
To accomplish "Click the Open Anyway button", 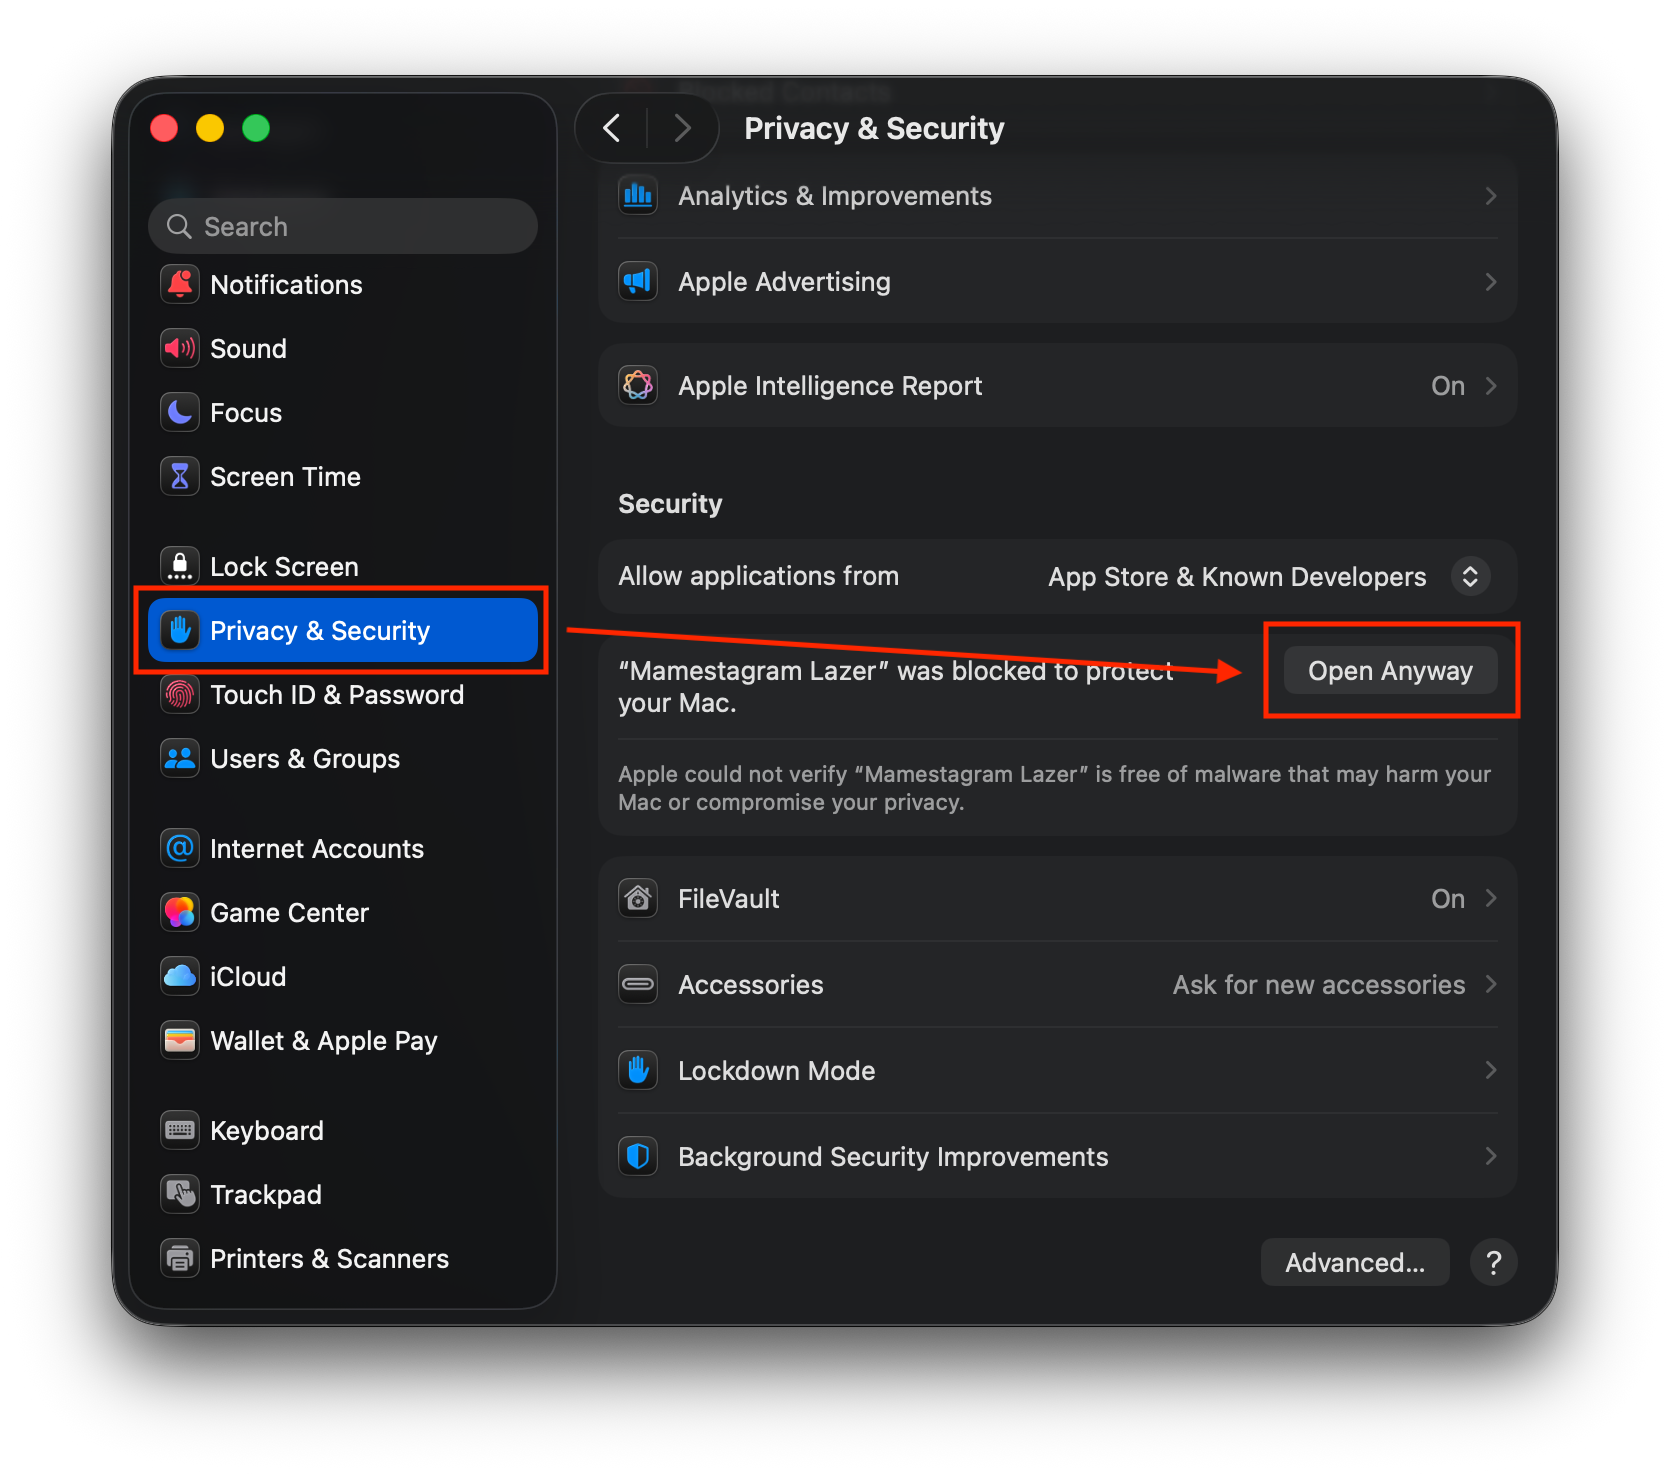I will point(1390,671).
